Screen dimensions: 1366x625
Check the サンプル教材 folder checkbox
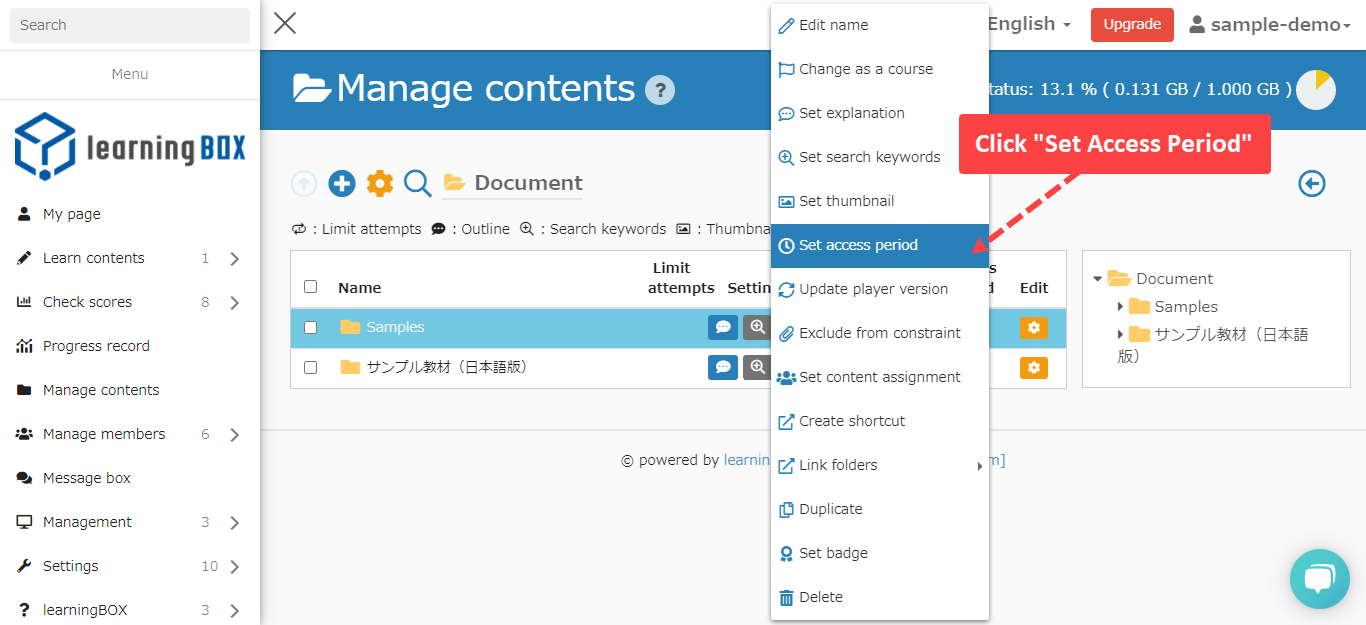coord(310,367)
